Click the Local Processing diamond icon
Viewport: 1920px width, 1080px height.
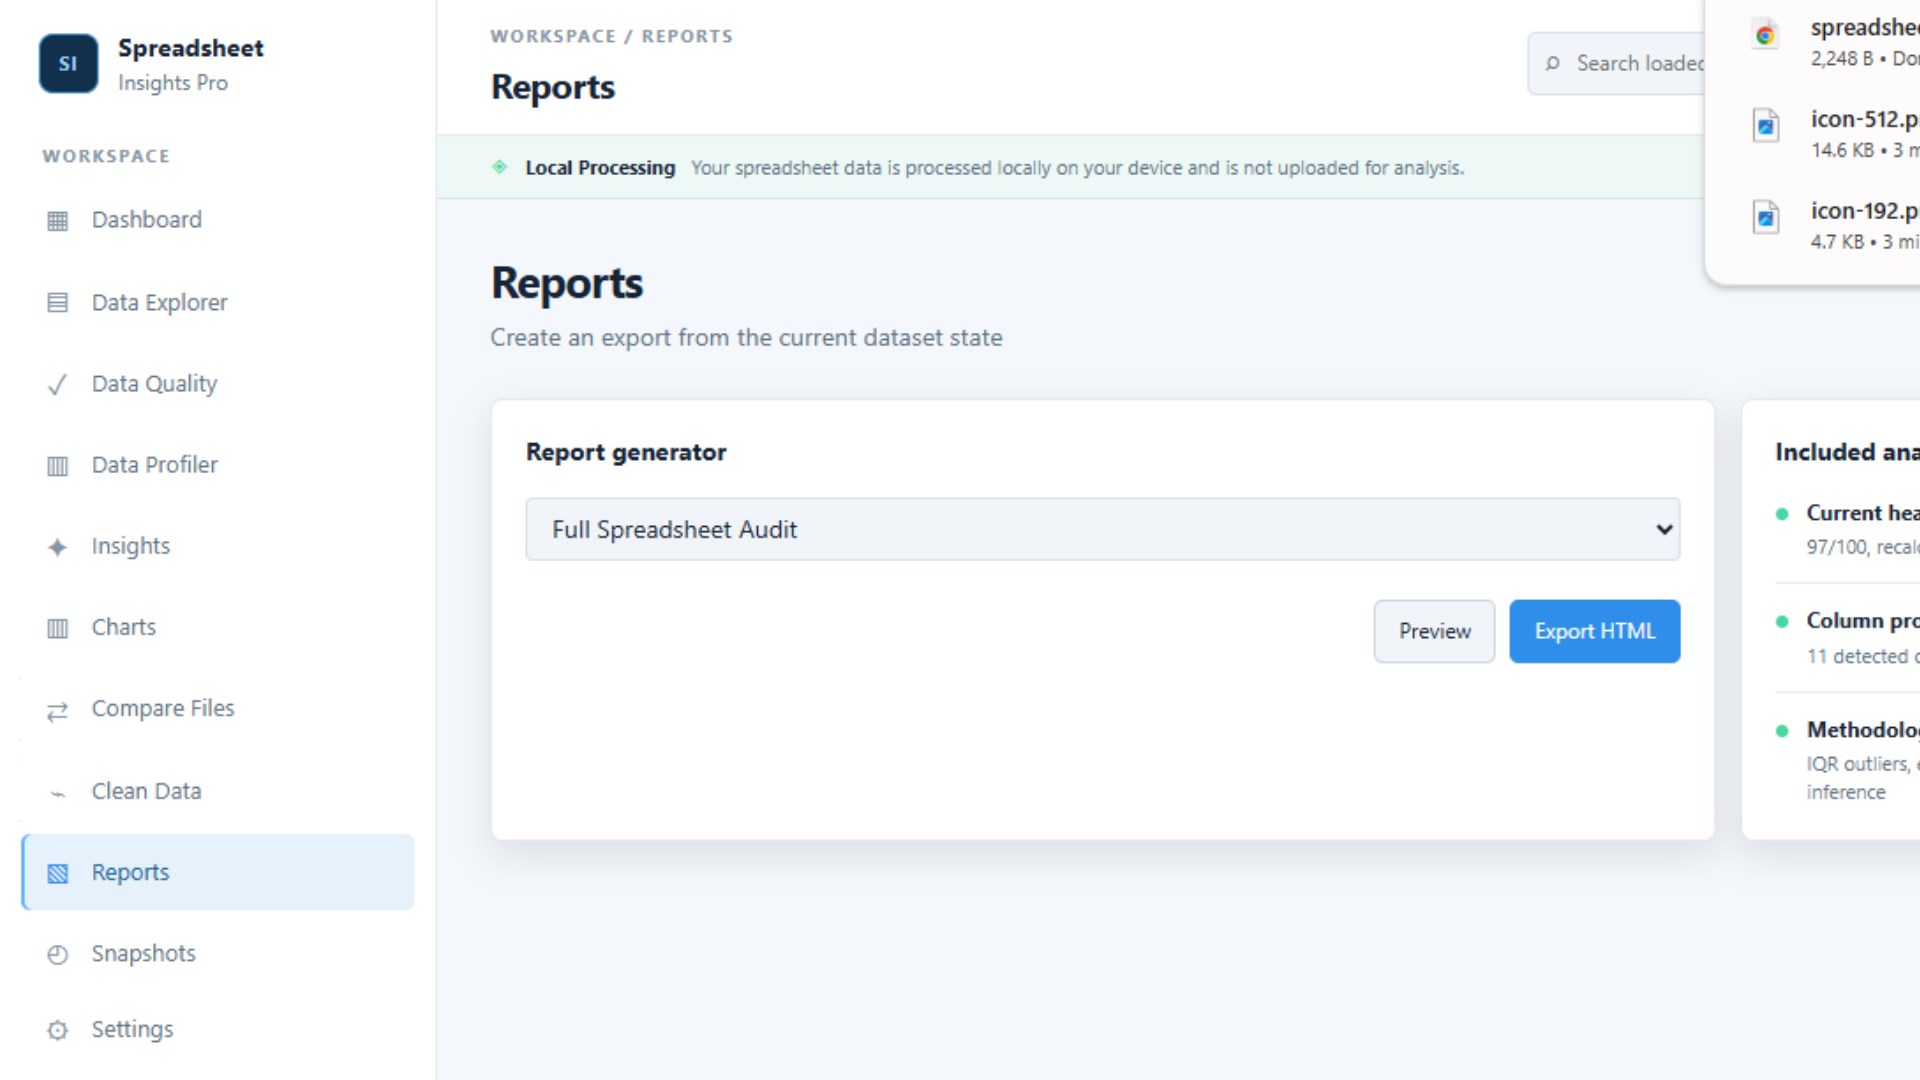500,167
